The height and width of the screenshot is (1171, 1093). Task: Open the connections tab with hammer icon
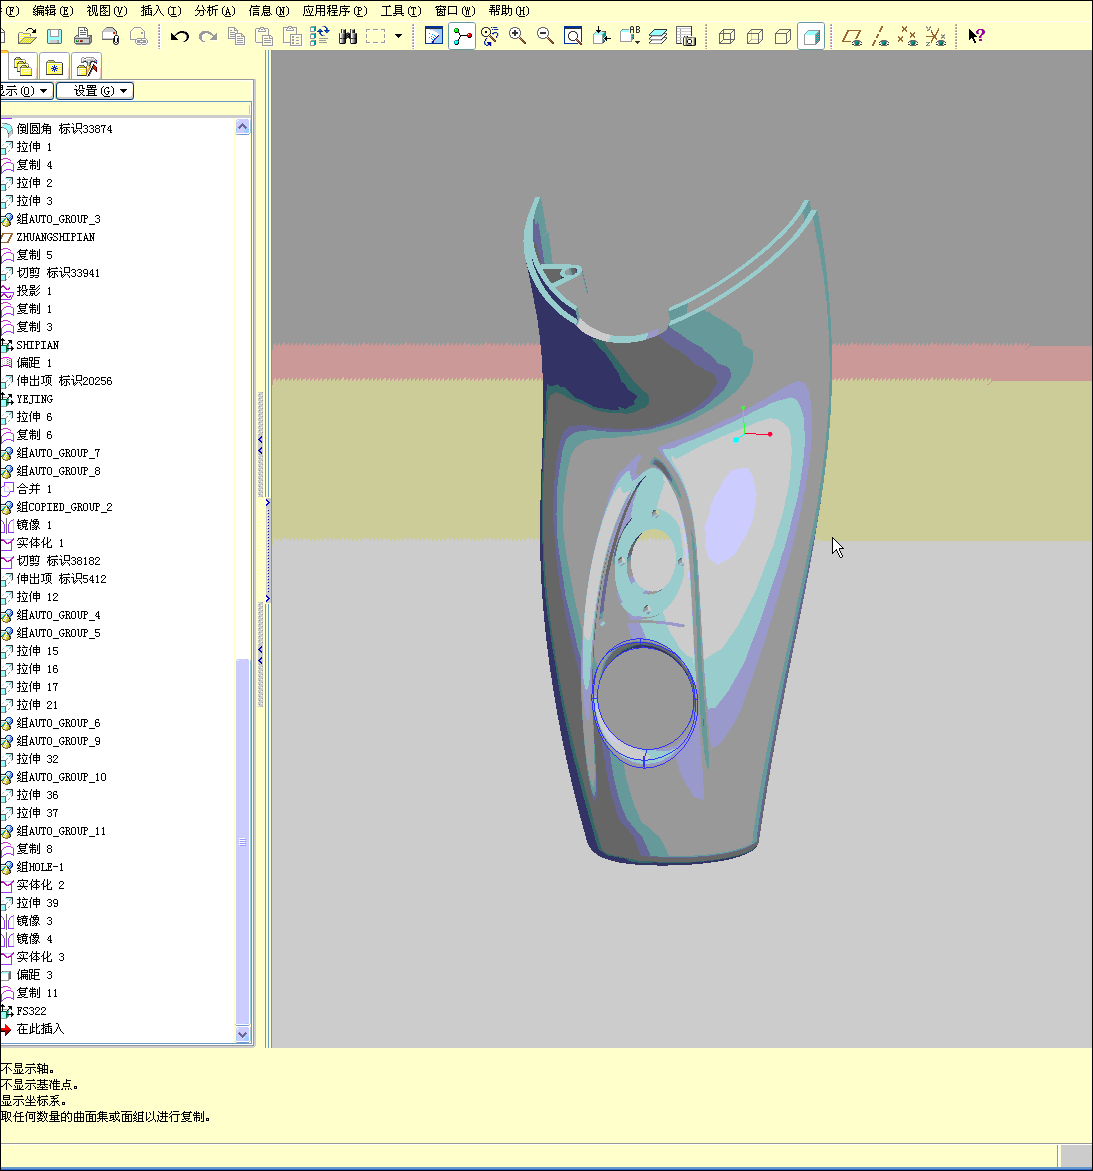point(87,67)
